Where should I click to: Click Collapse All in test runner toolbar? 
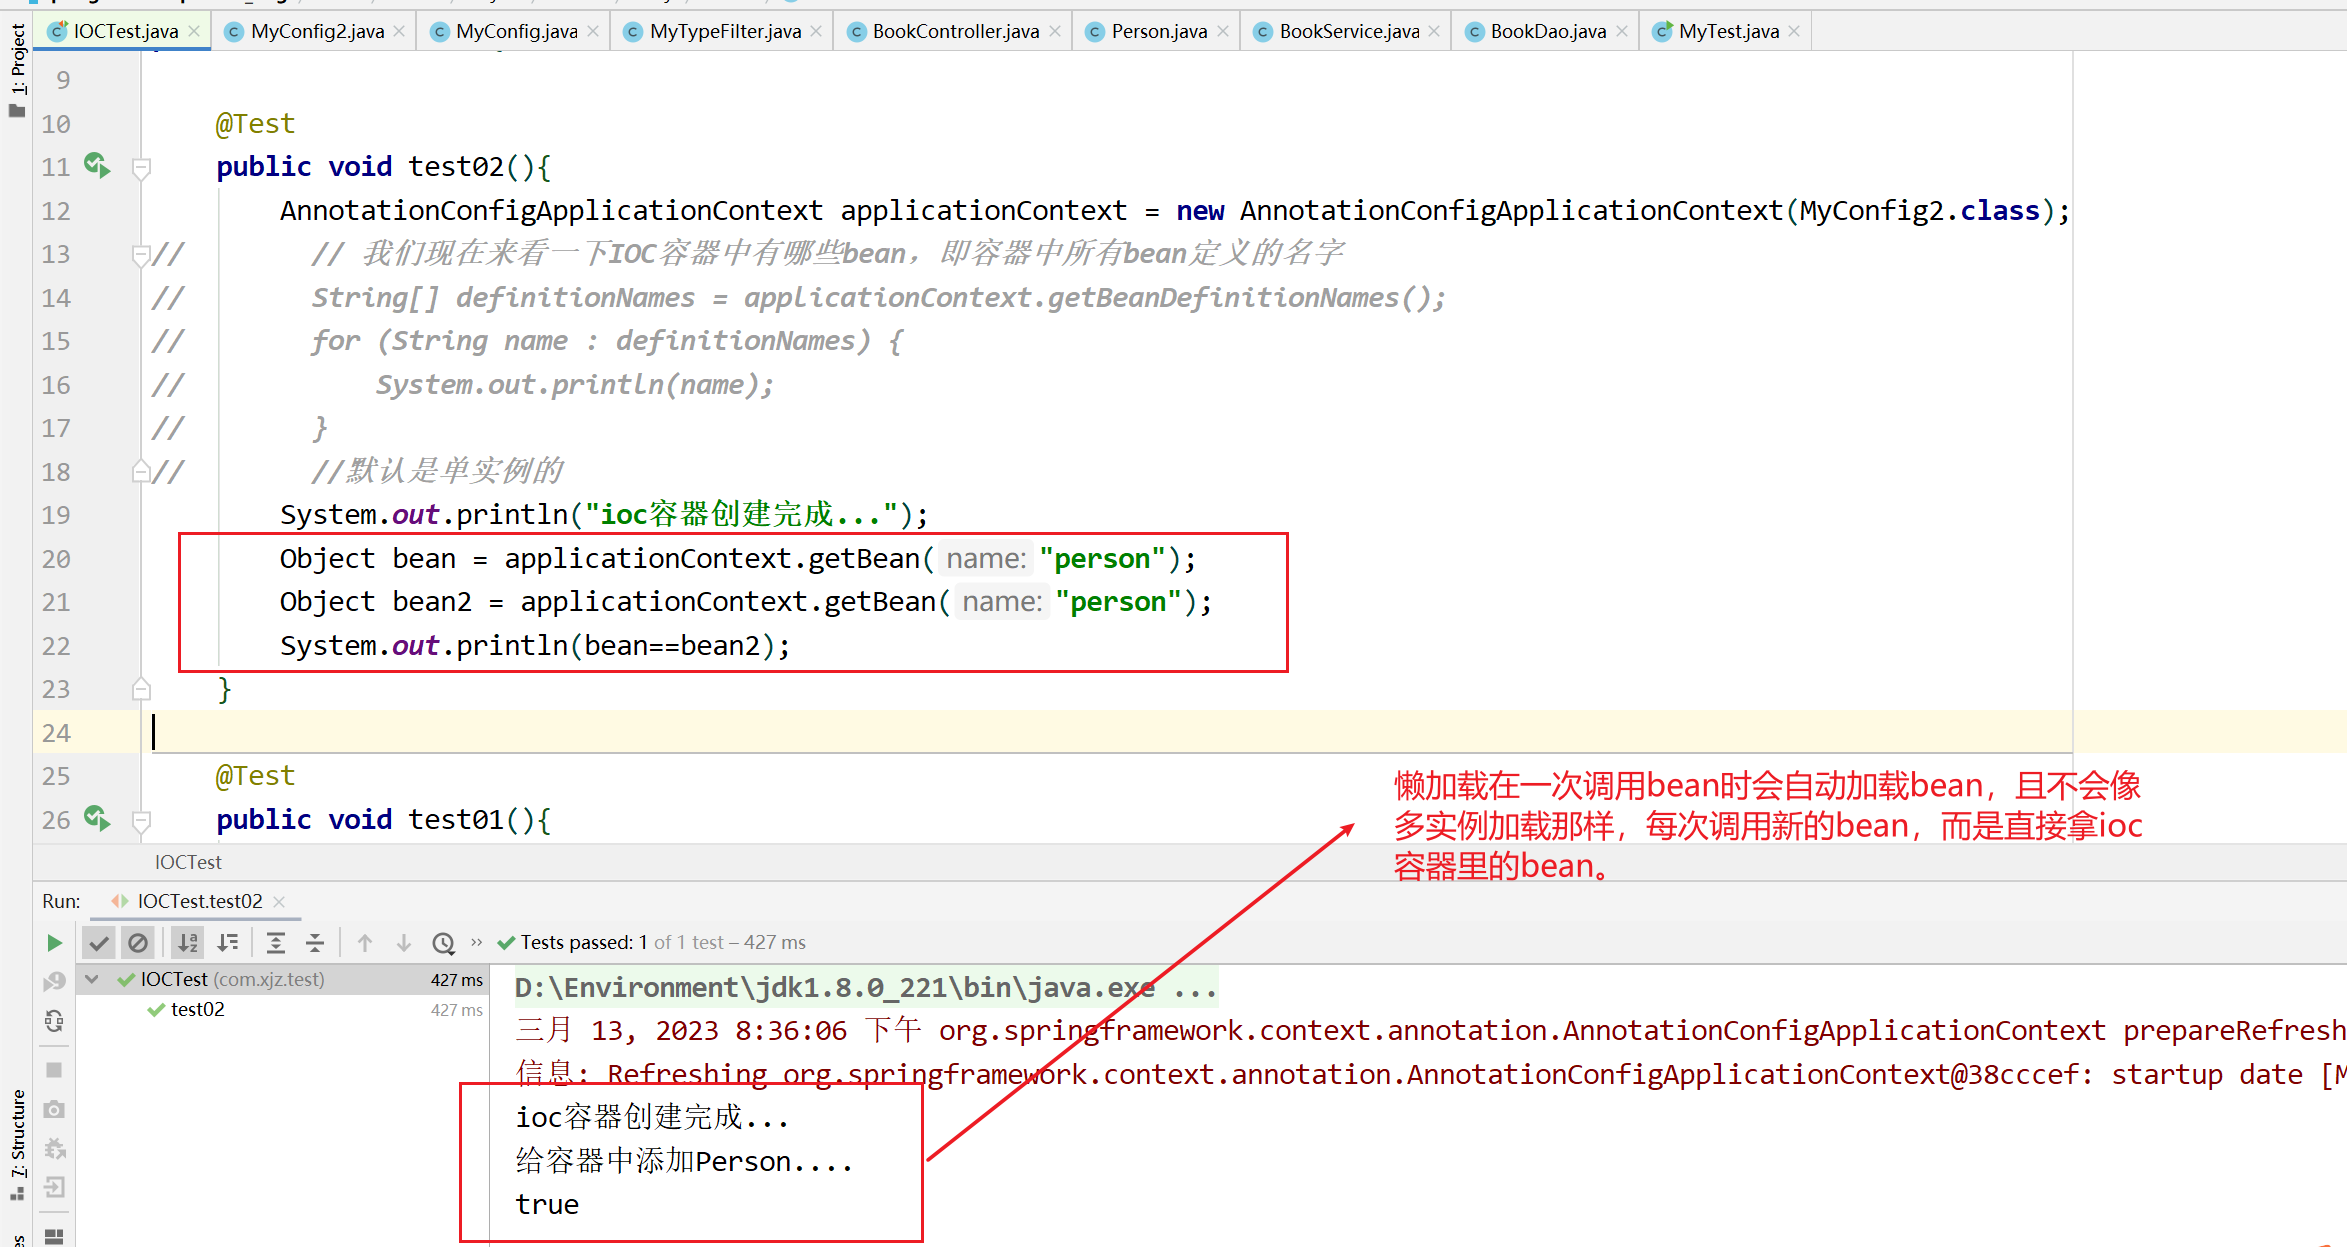[x=315, y=943]
